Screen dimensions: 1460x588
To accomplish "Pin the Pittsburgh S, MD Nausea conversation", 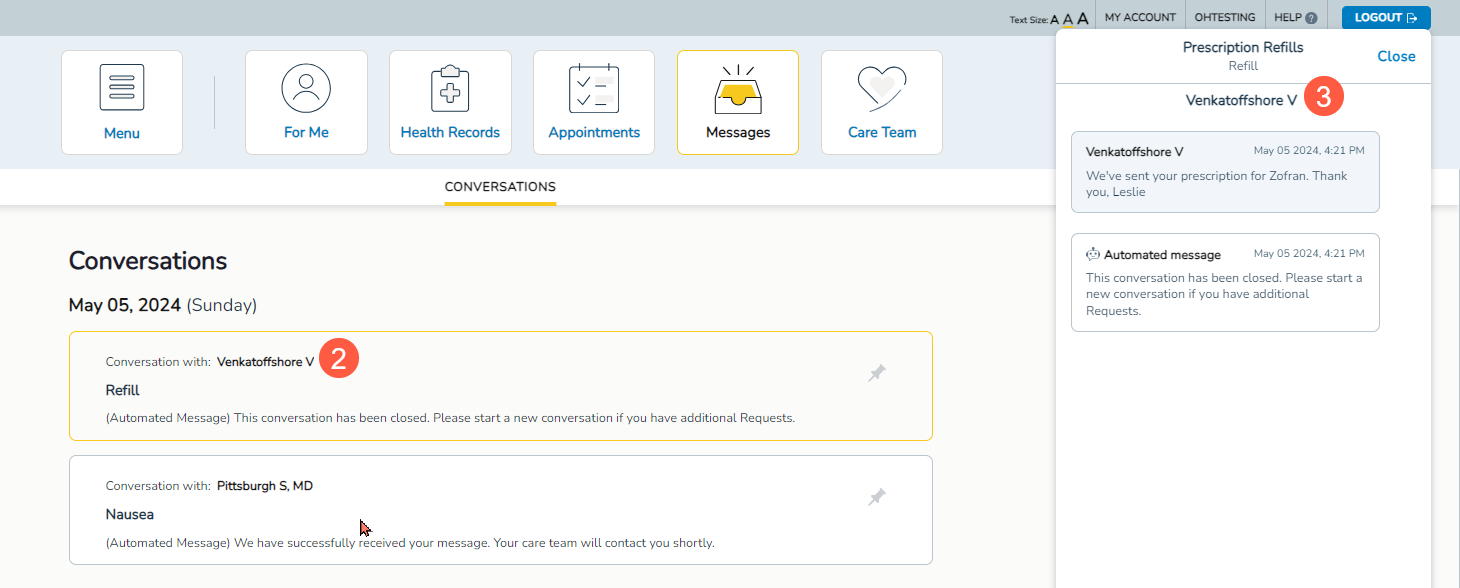I will pyautogui.click(x=877, y=497).
